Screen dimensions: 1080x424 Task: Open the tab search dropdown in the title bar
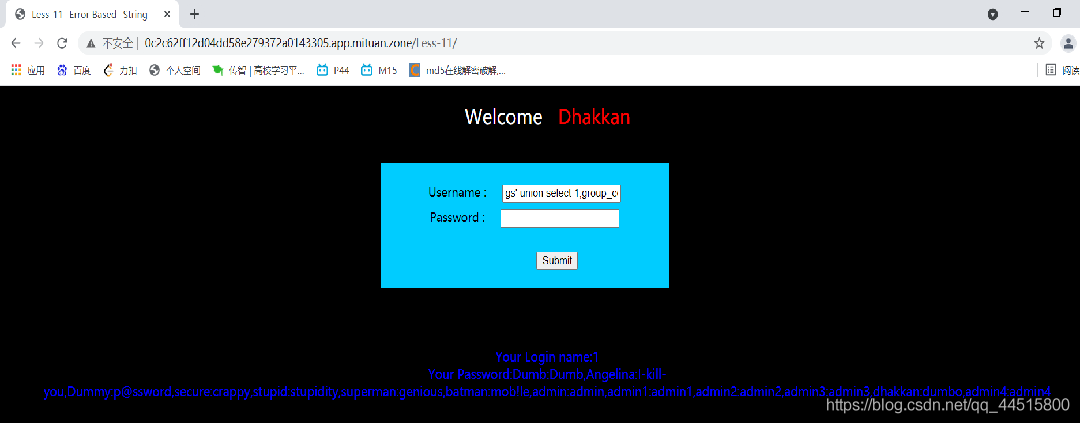coord(993,14)
